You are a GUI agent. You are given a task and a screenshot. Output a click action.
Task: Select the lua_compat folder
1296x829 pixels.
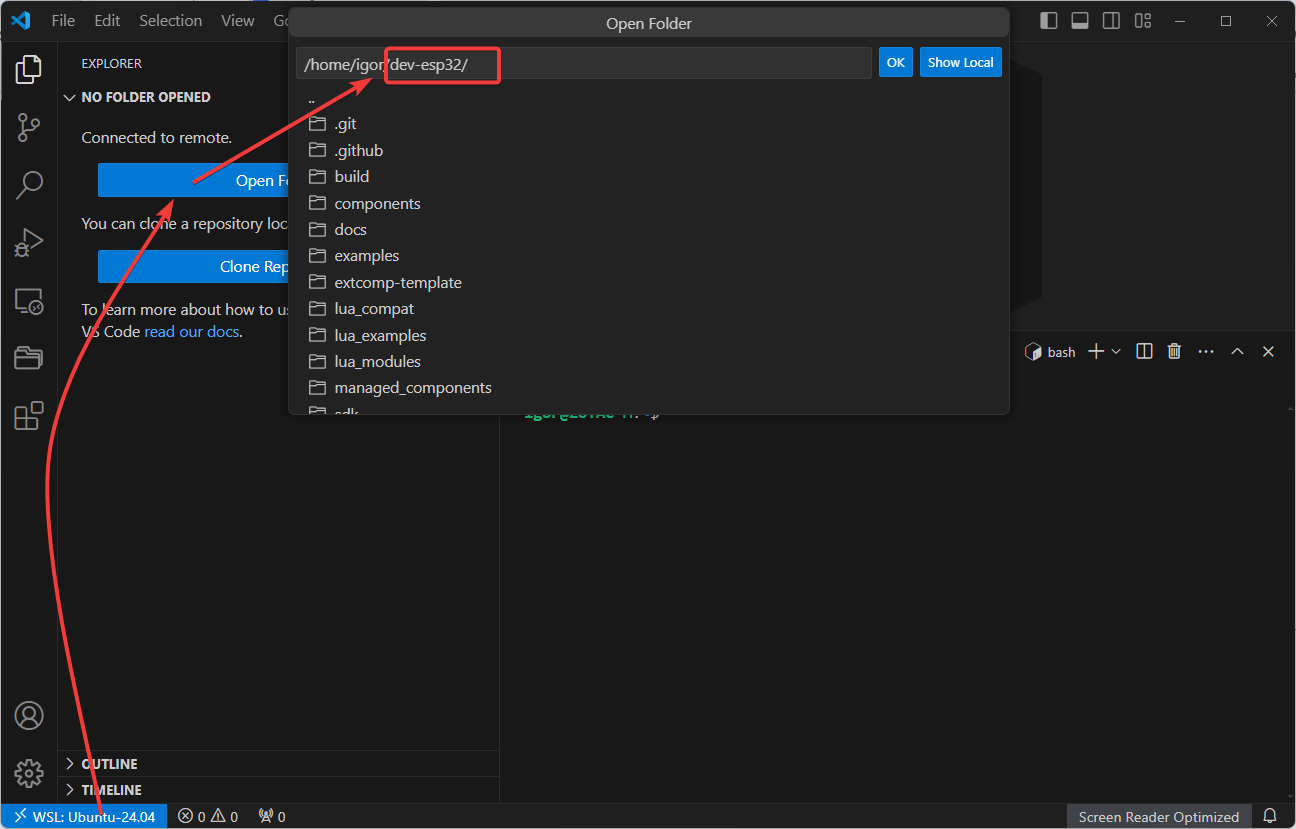point(648,309)
